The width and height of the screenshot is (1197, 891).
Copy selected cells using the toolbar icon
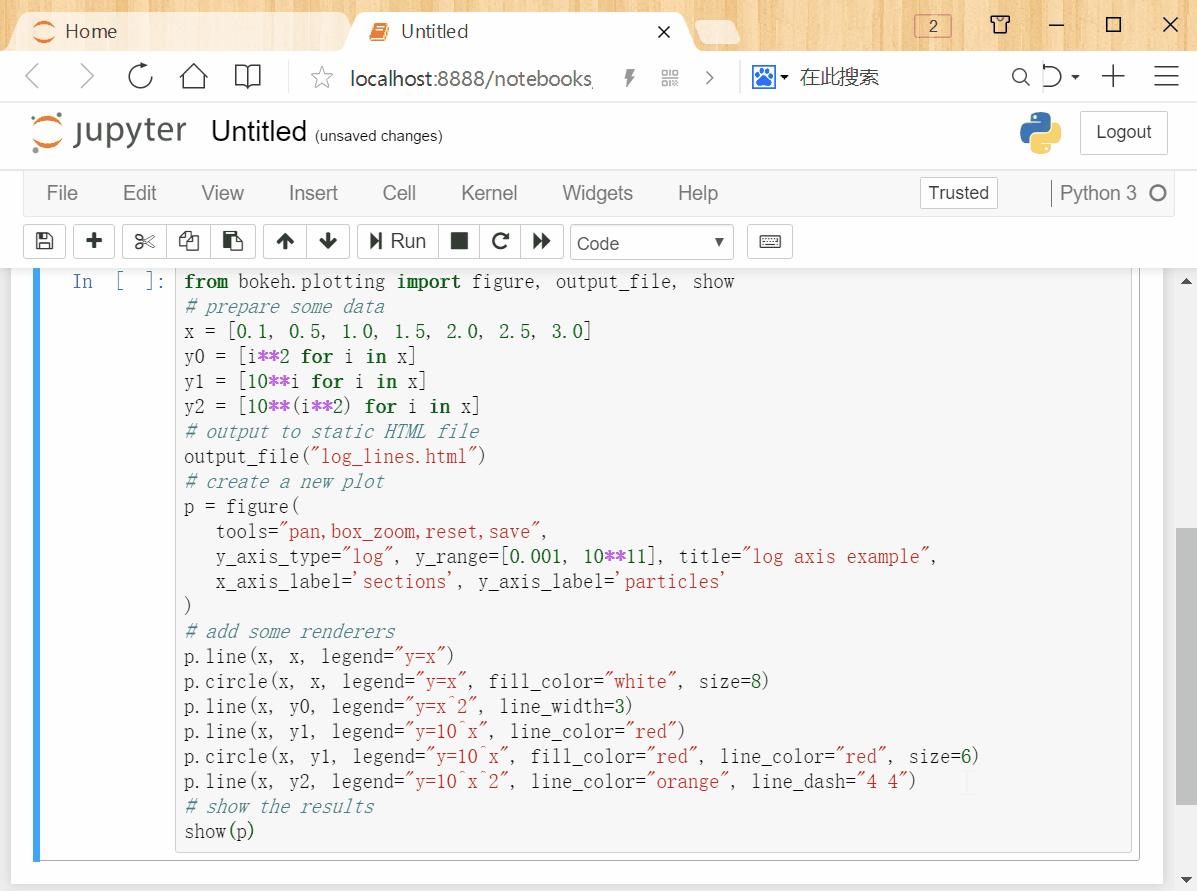[x=189, y=242]
